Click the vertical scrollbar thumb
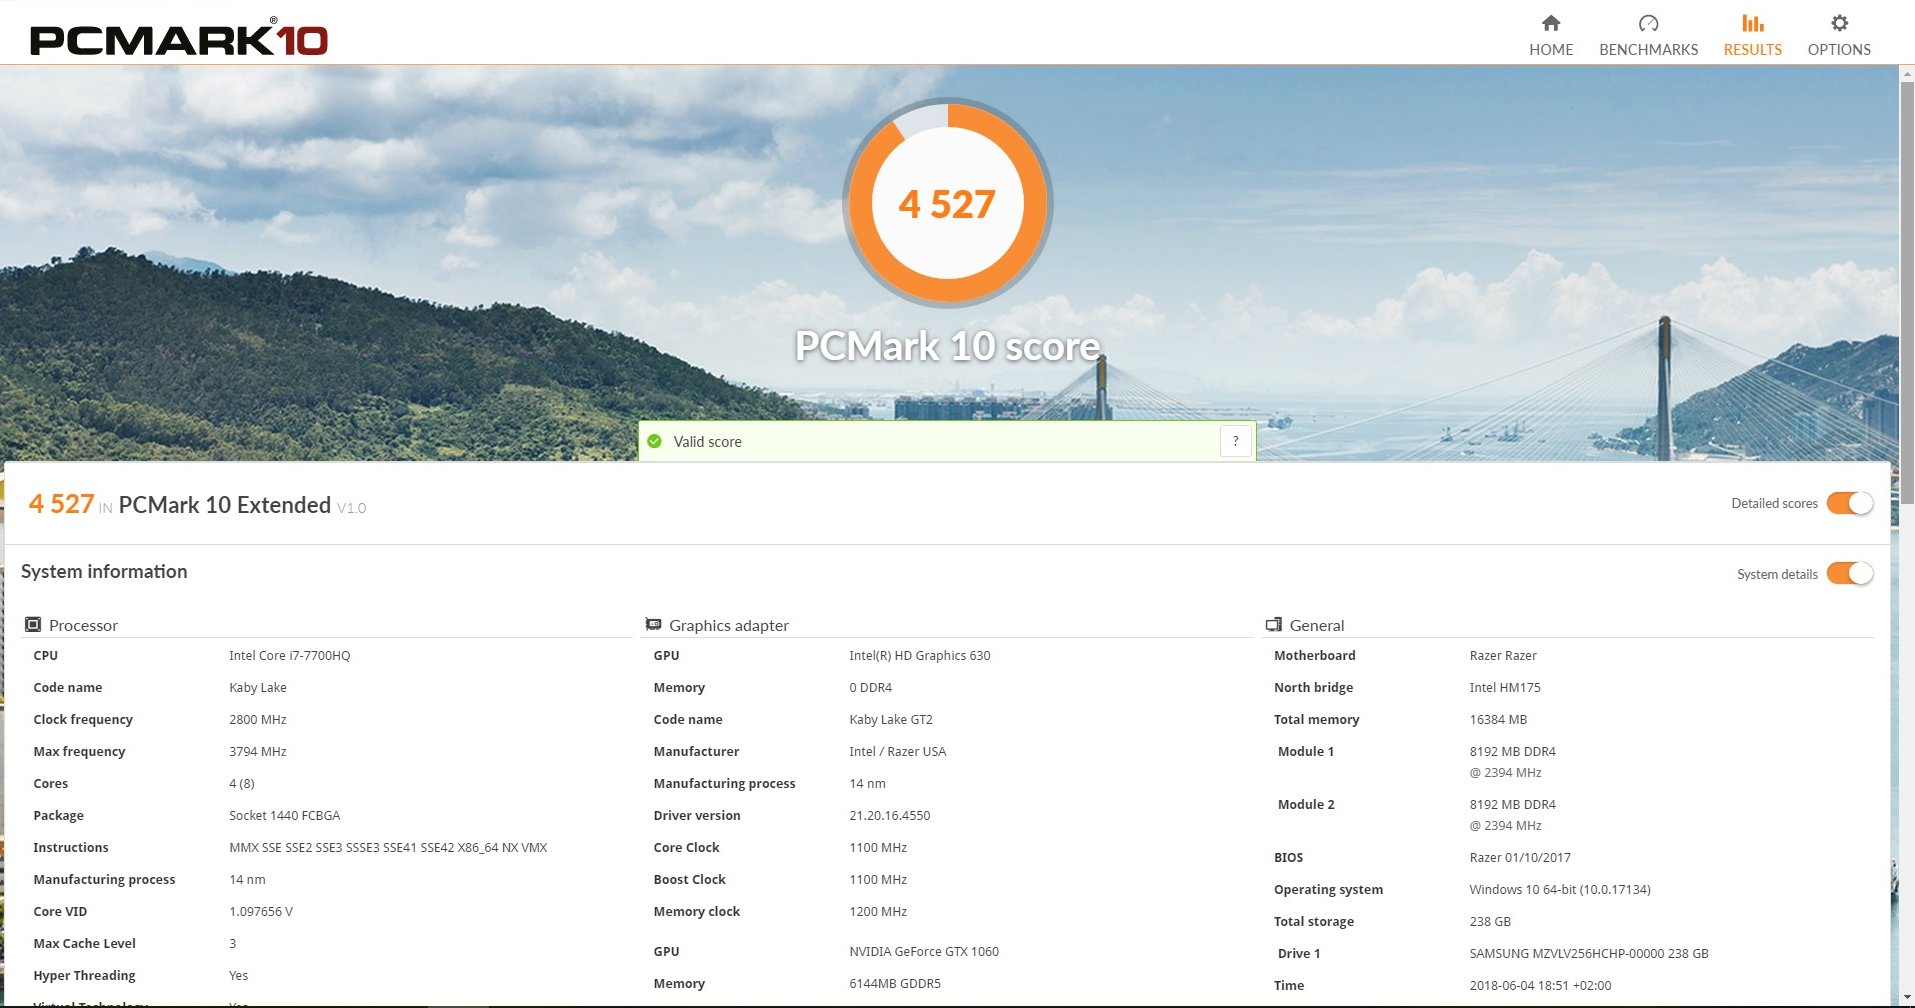The width and height of the screenshot is (1915, 1008). [x=1906, y=295]
